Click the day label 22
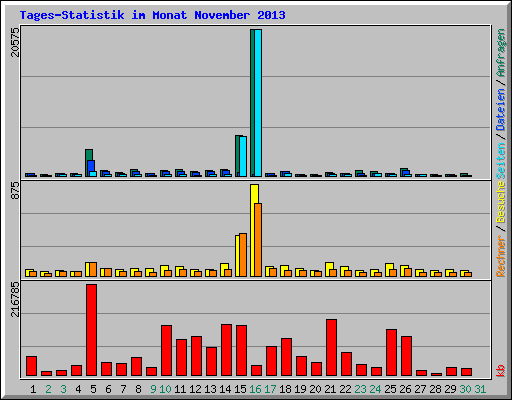512x400 pixels. click(x=345, y=389)
